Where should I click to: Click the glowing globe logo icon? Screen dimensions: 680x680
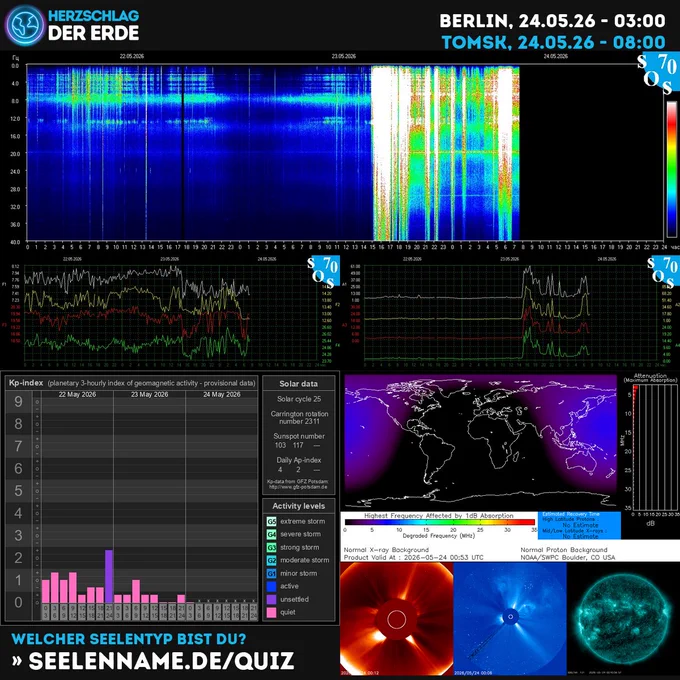[25, 25]
